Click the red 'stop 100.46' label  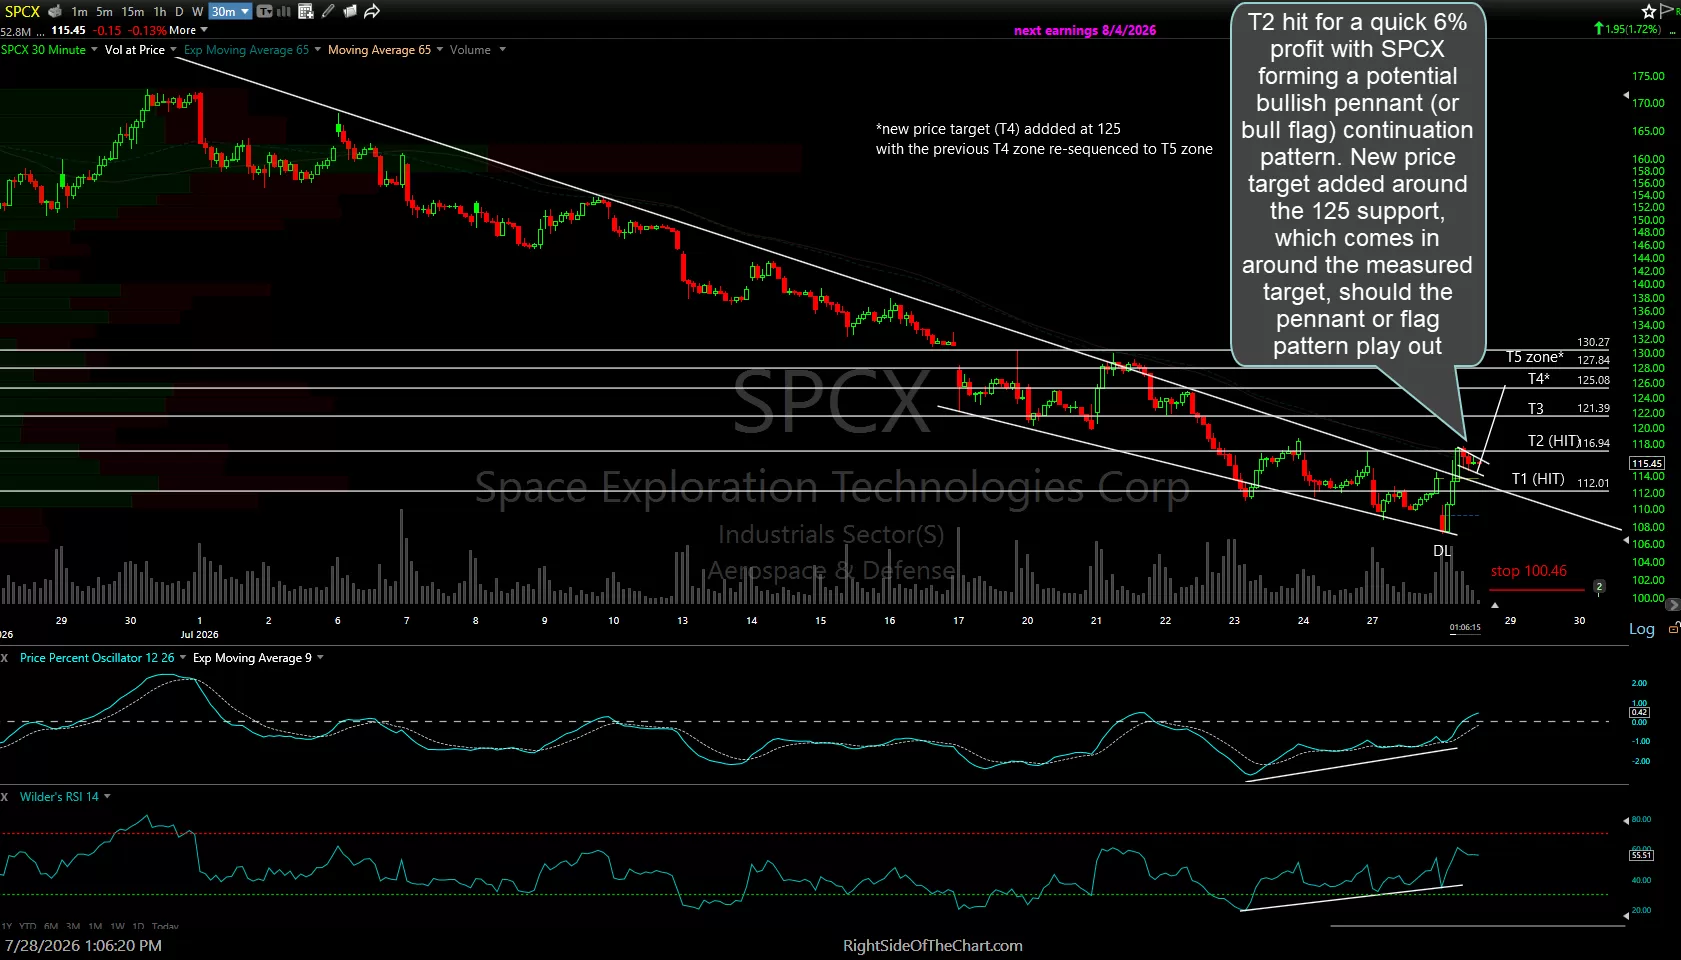click(1529, 571)
